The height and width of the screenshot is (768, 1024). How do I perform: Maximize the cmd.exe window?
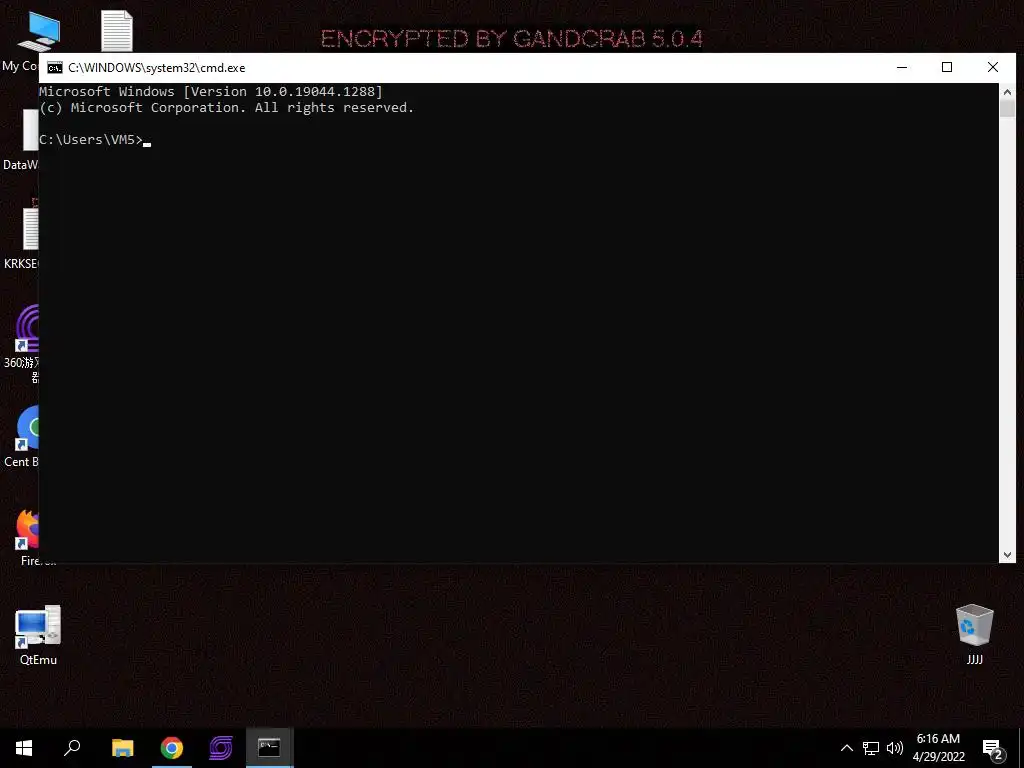pos(947,67)
